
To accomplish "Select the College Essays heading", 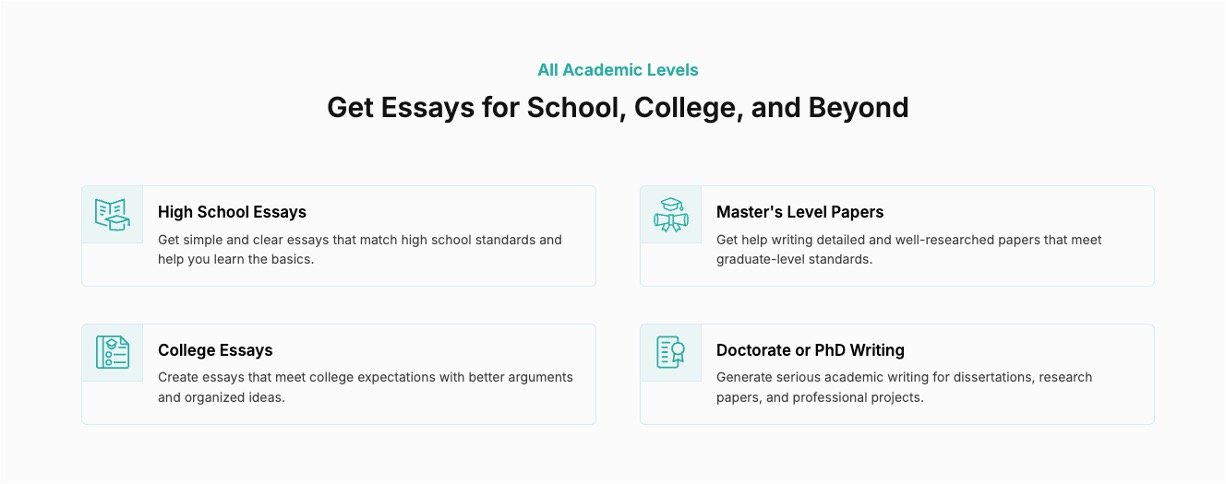I will 215,350.
